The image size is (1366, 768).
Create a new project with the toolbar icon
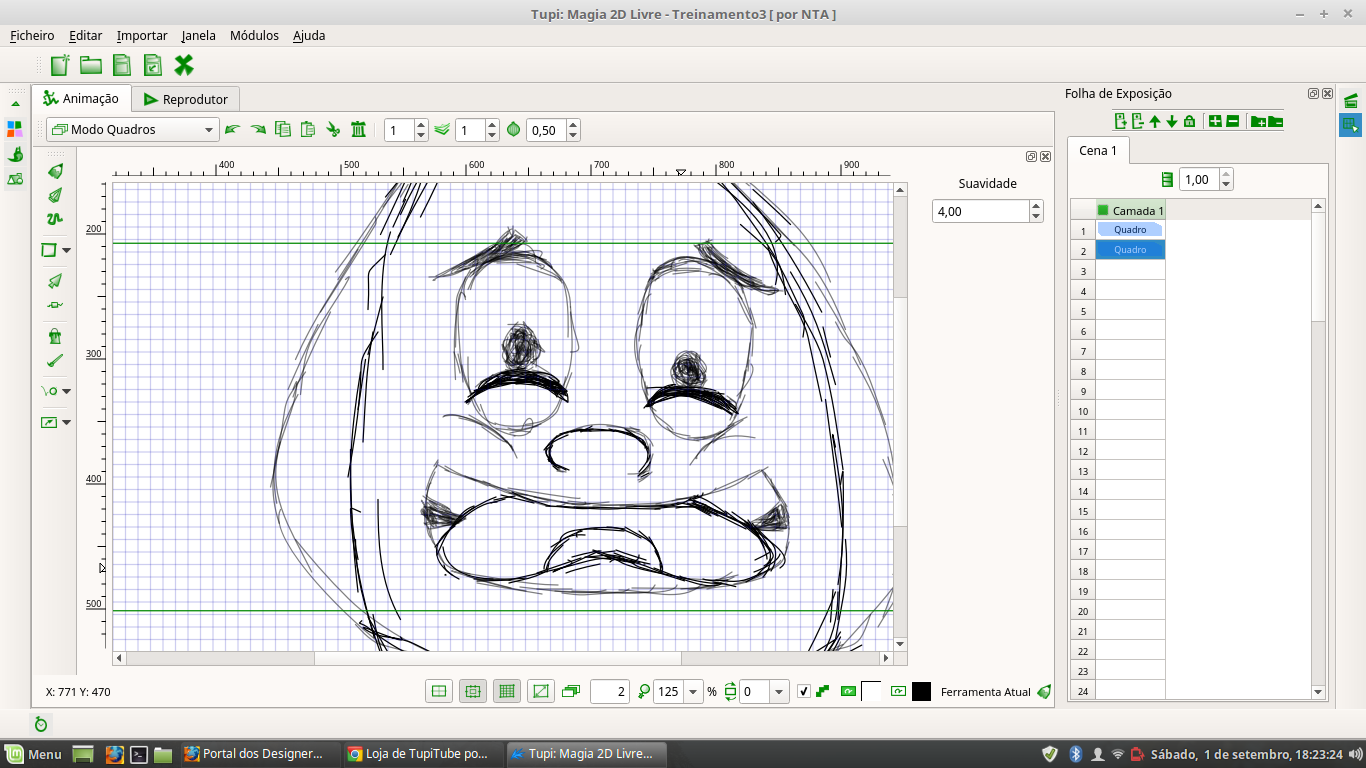click(x=60, y=65)
